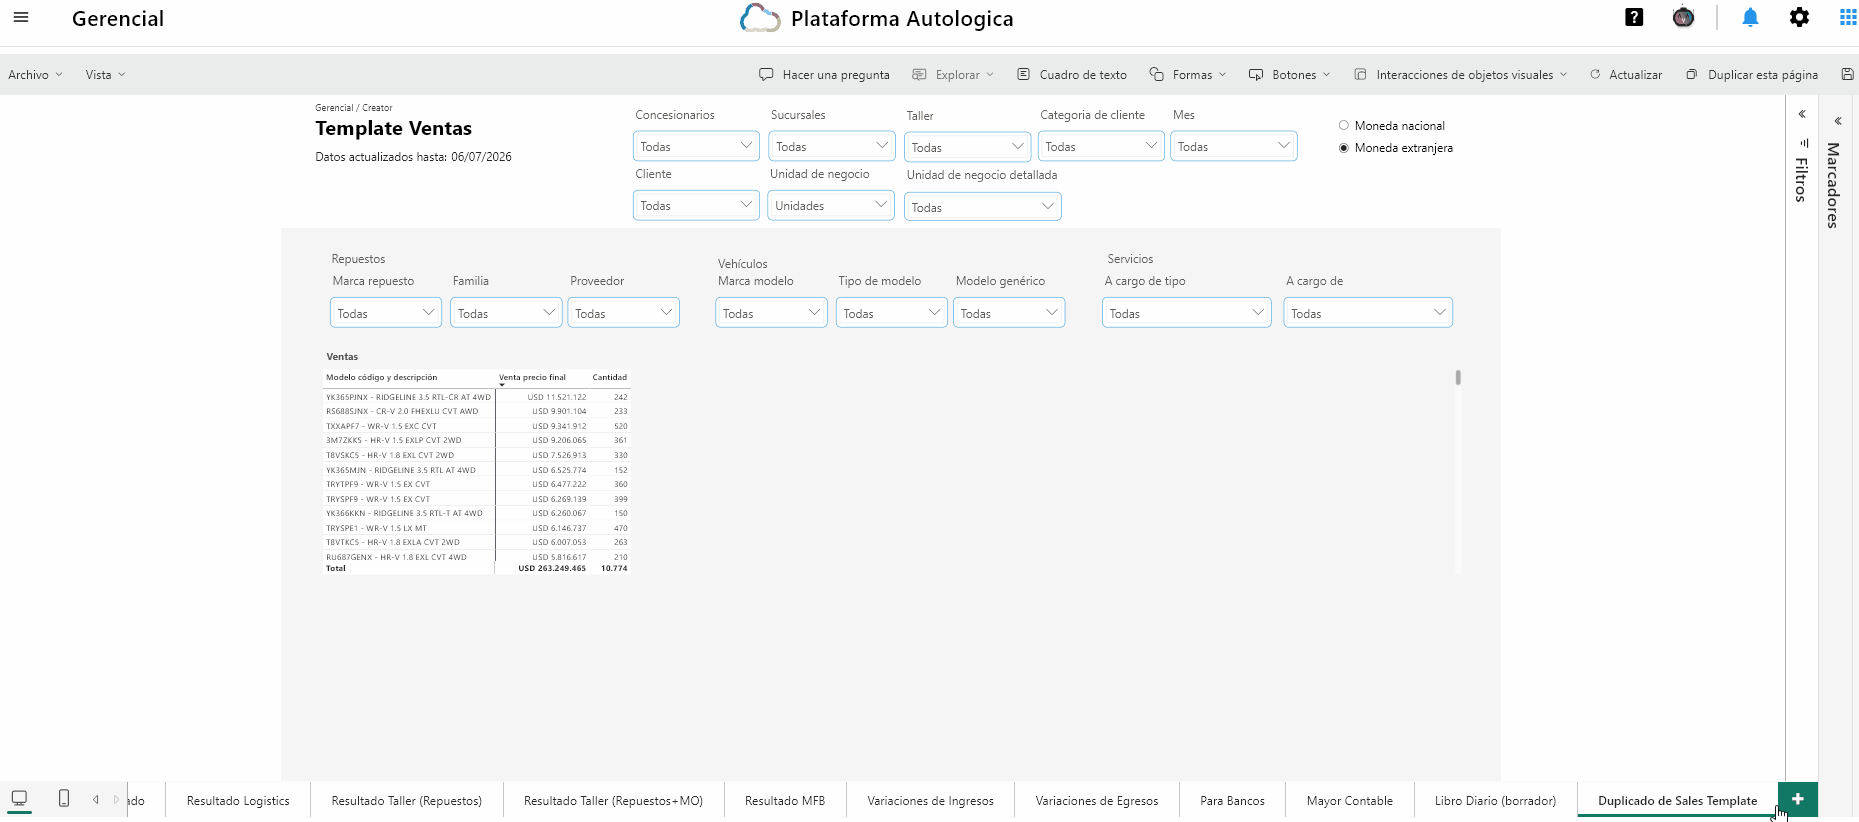Click Hacer una pregunta
Viewport: 1859px width, 822px height.
click(825, 74)
